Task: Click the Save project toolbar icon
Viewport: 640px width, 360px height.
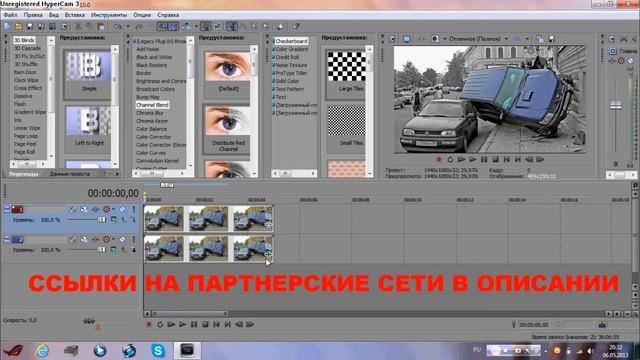Action: [30, 27]
